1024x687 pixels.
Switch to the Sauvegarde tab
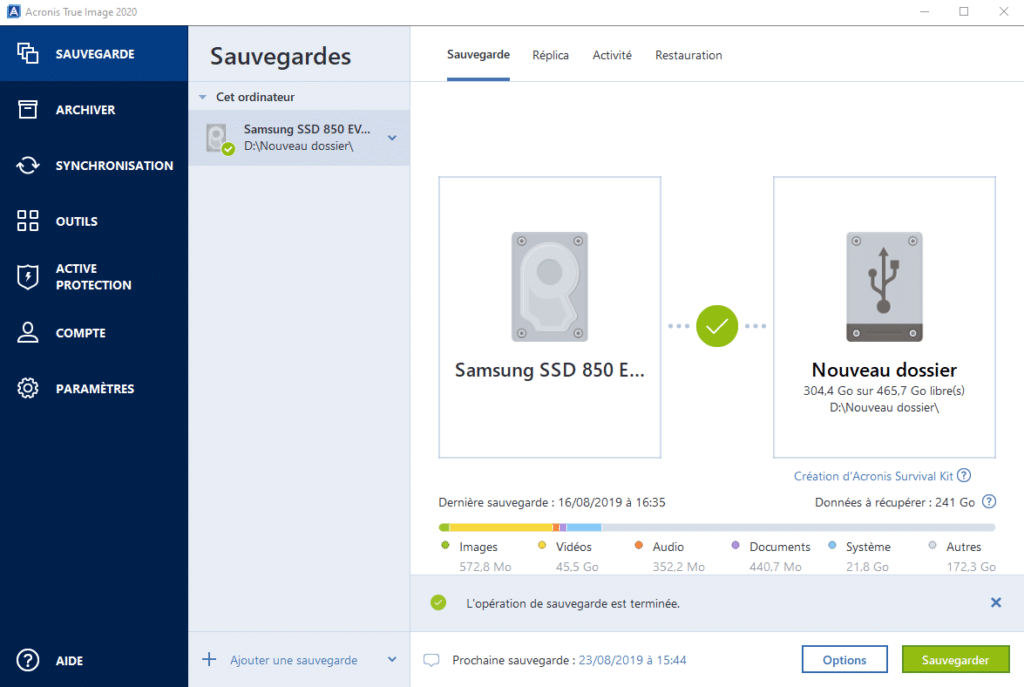point(478,55)
